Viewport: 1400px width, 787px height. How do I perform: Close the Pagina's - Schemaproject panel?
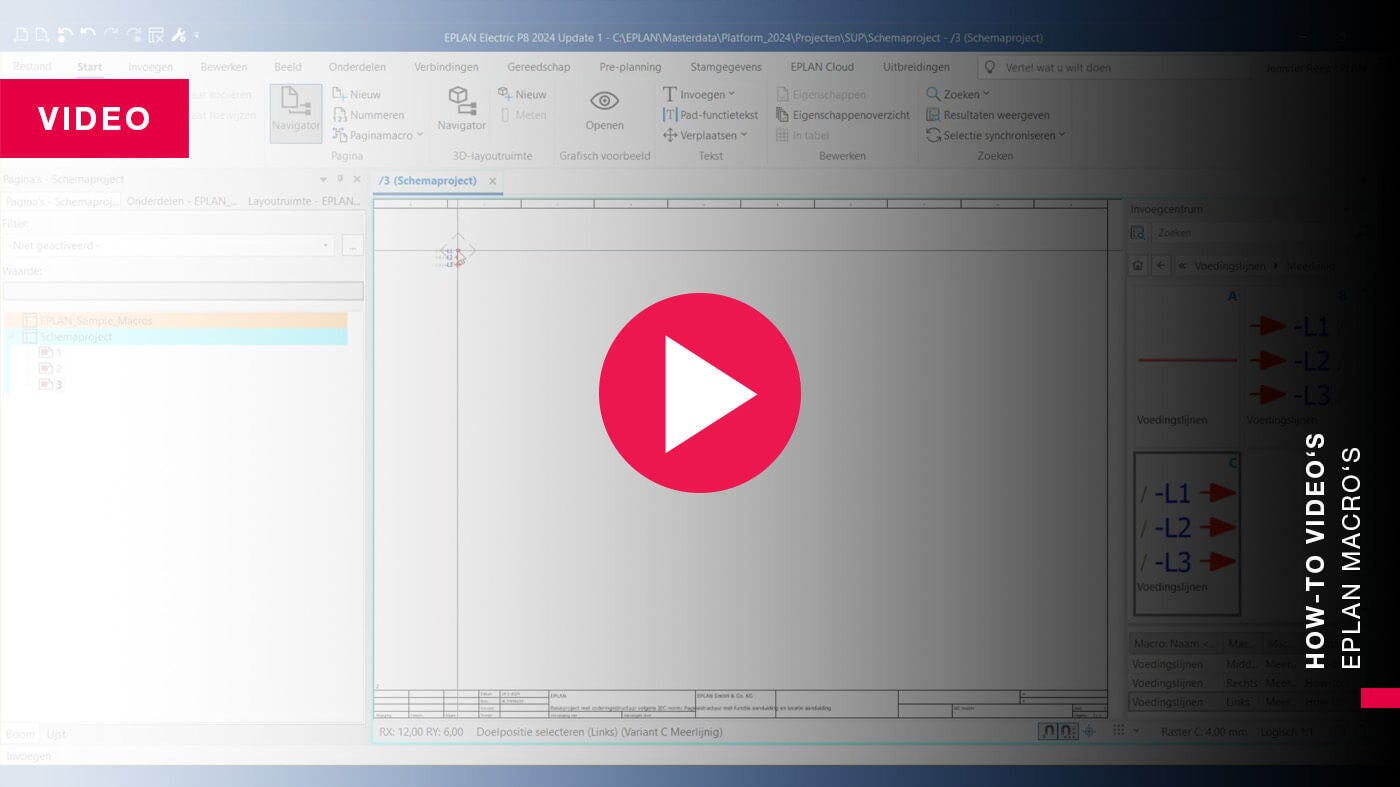point(357,179)
